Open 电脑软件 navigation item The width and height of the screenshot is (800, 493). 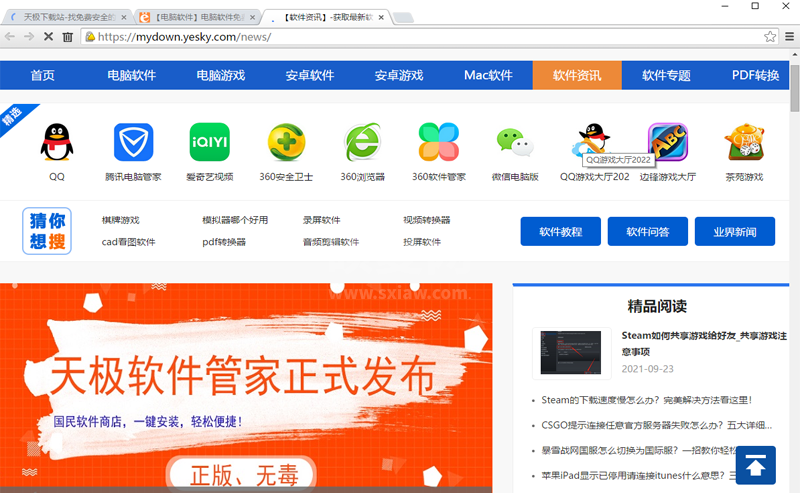coord(132,76)
